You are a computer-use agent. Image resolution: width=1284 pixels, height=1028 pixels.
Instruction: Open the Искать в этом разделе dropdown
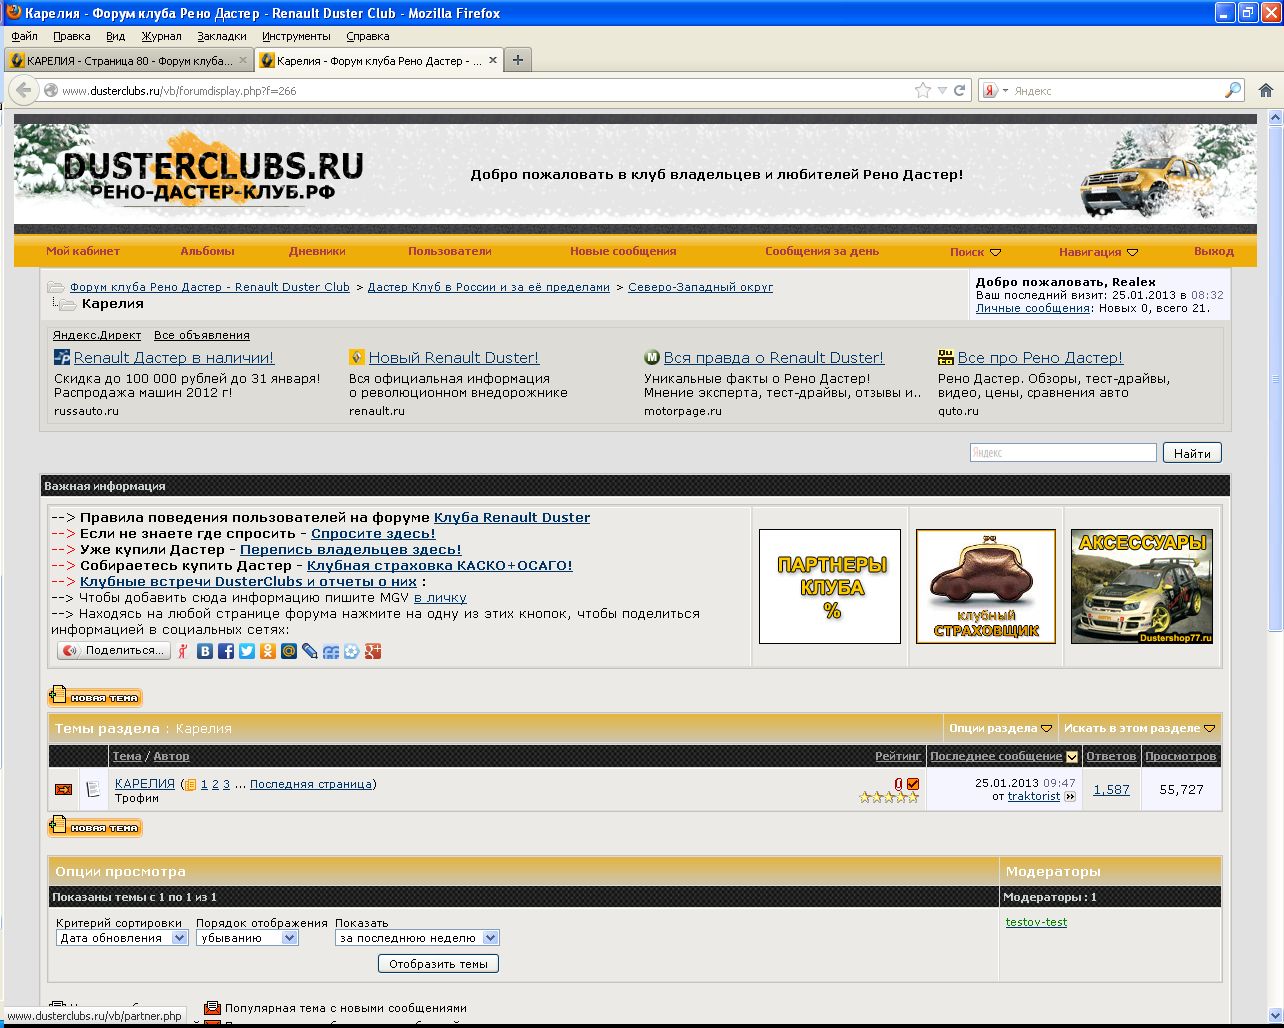(x=1139, y=728)
